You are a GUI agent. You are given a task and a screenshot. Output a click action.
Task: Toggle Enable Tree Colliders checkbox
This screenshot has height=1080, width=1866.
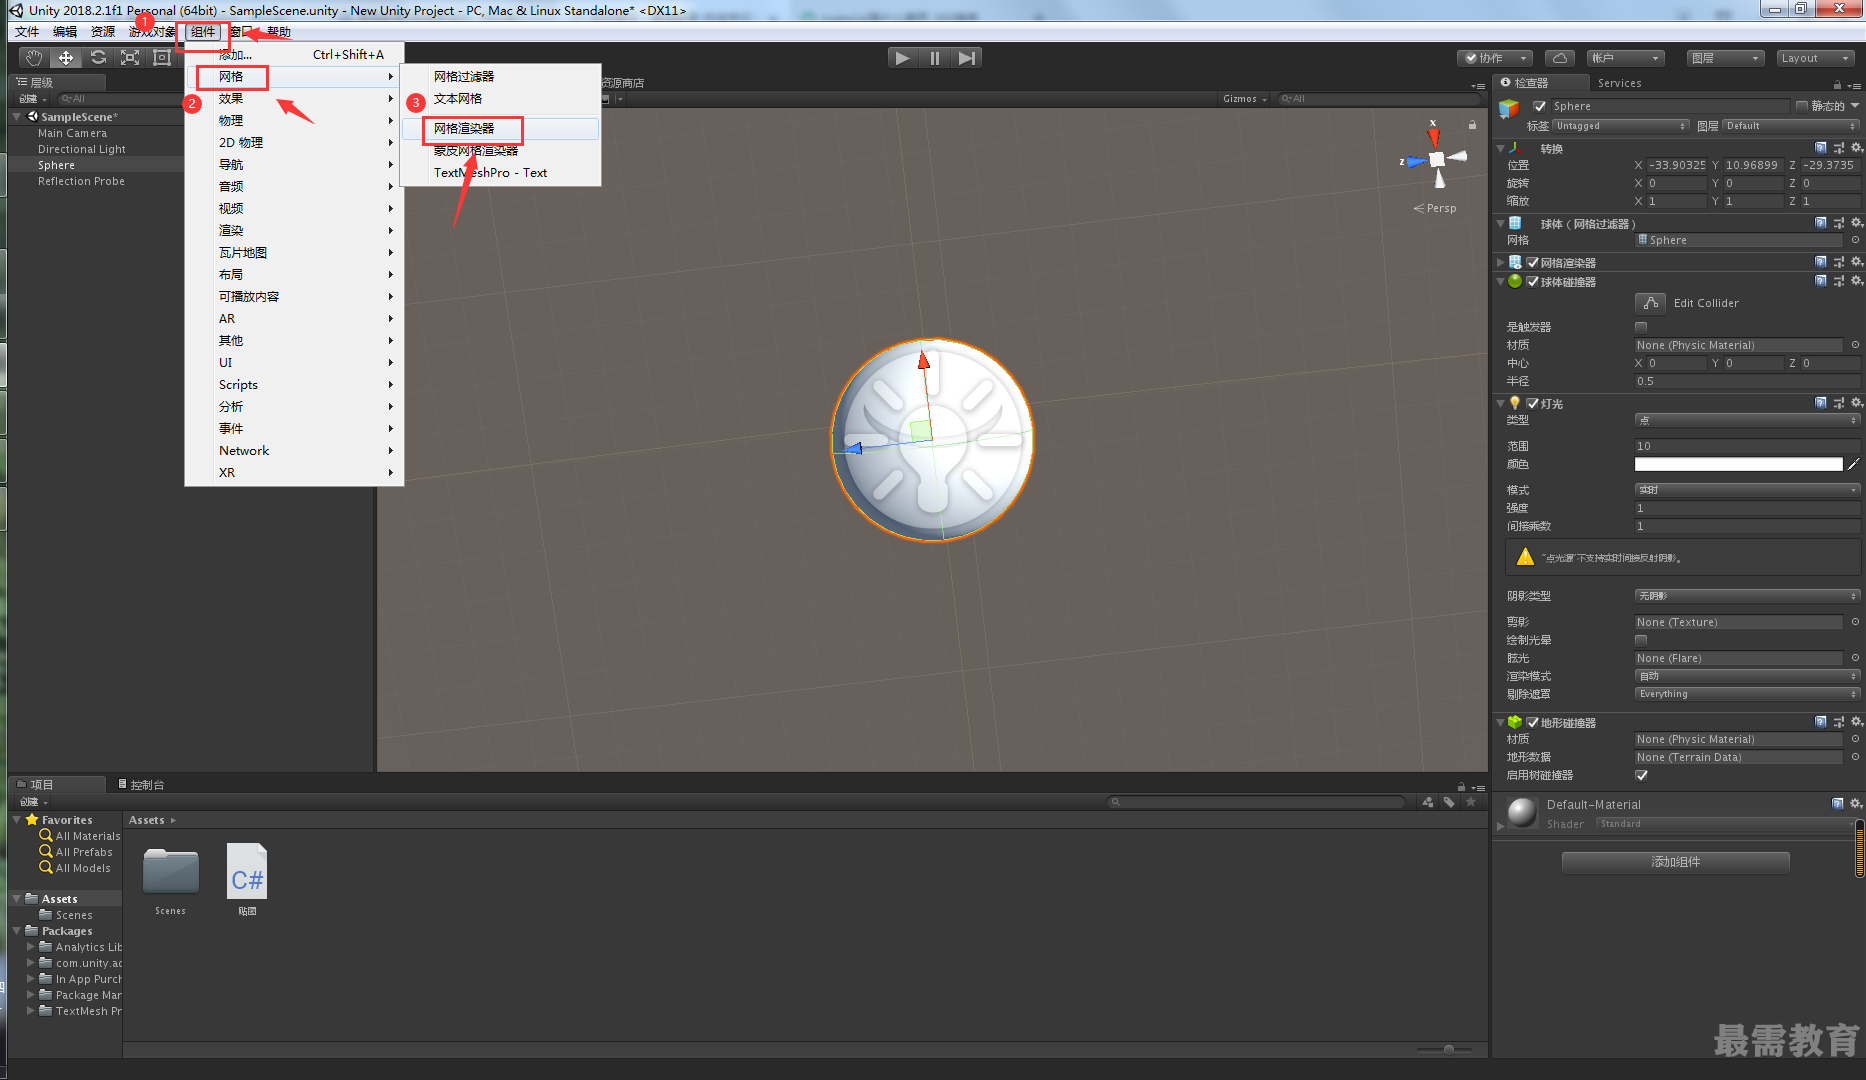point(1641,775)
